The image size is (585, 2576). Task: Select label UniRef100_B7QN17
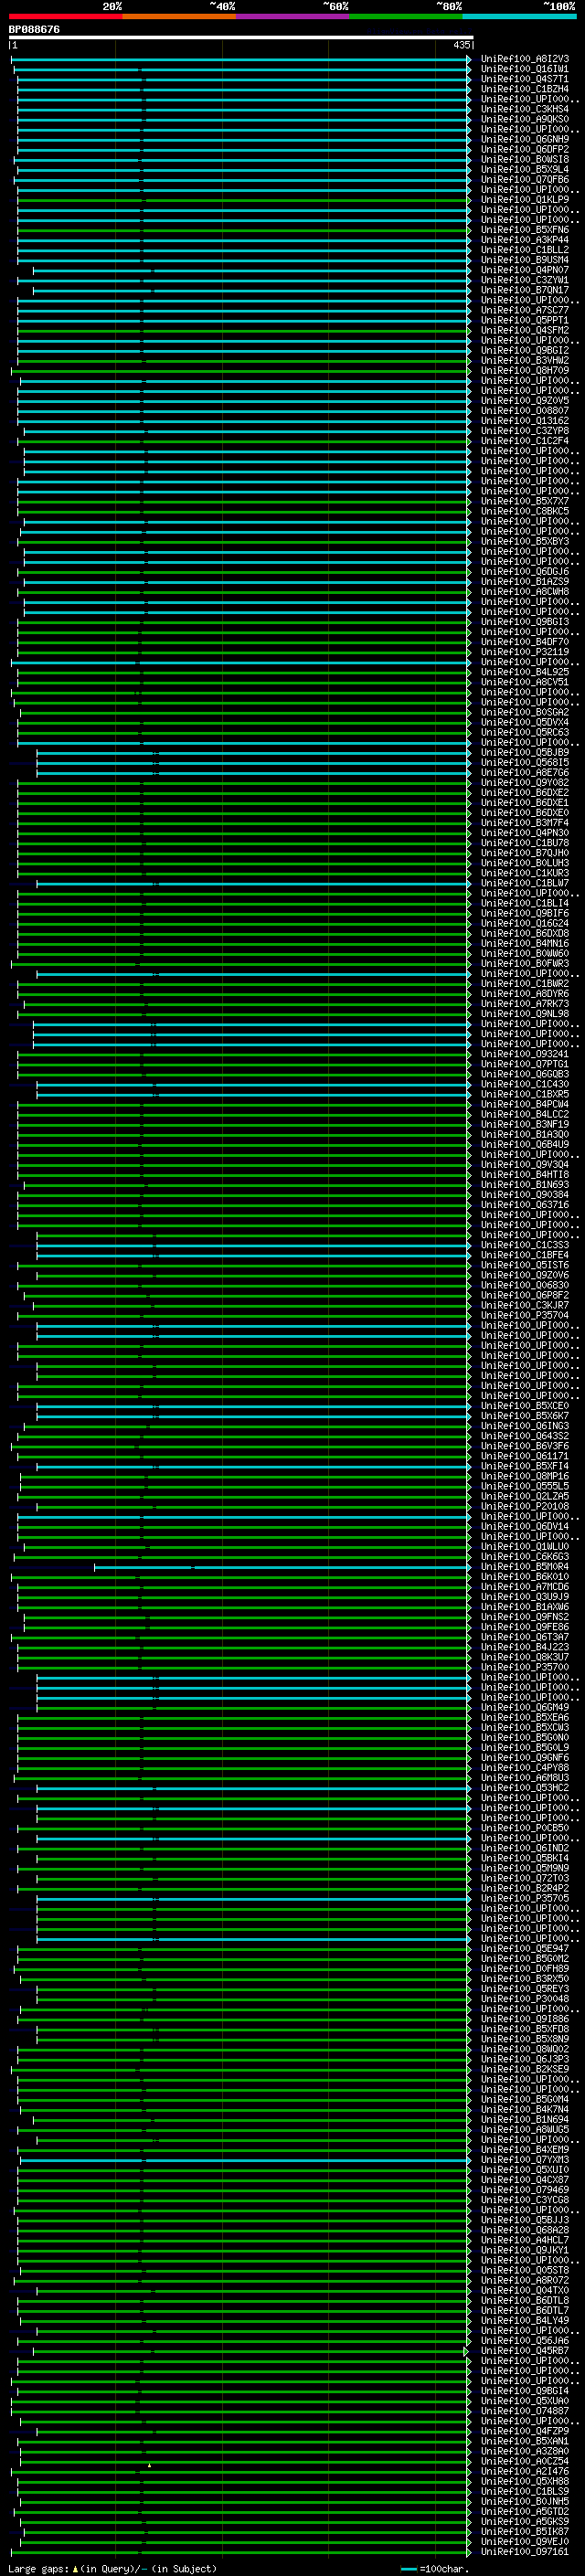tap(525, 290)
